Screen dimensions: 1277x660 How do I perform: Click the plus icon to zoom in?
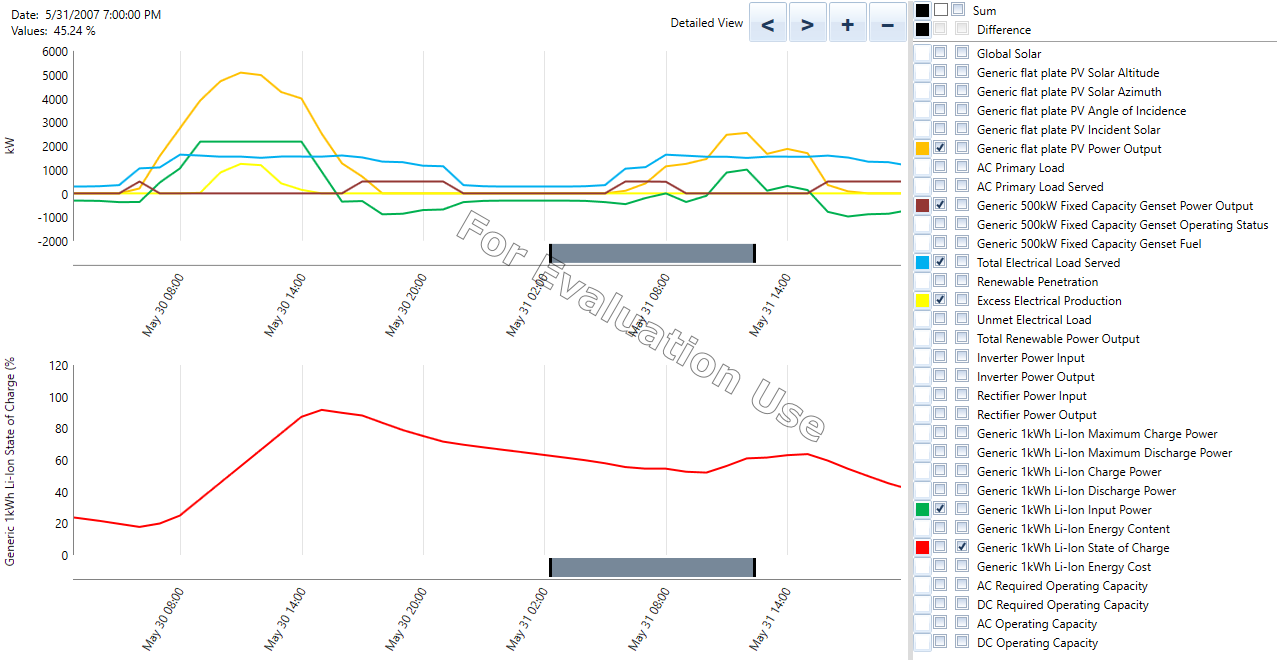click(847, 22)
